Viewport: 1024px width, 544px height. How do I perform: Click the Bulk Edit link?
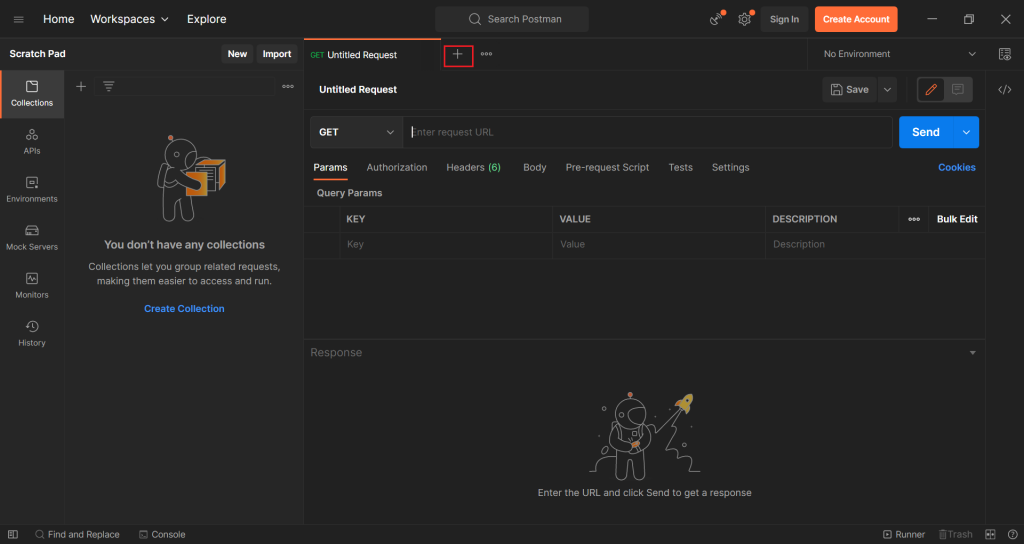click(957, 219)
